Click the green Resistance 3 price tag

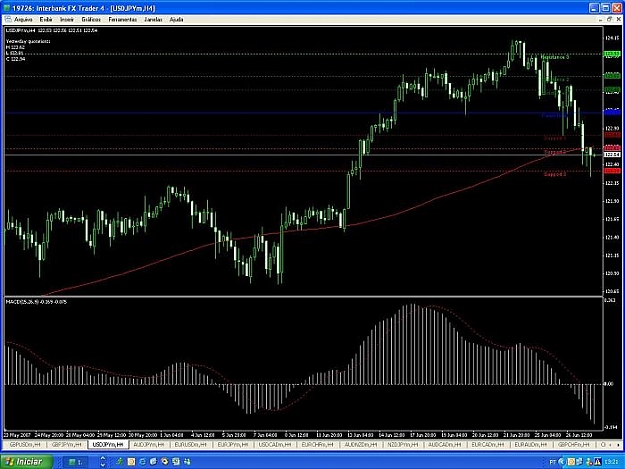click(x=612, y=54)
